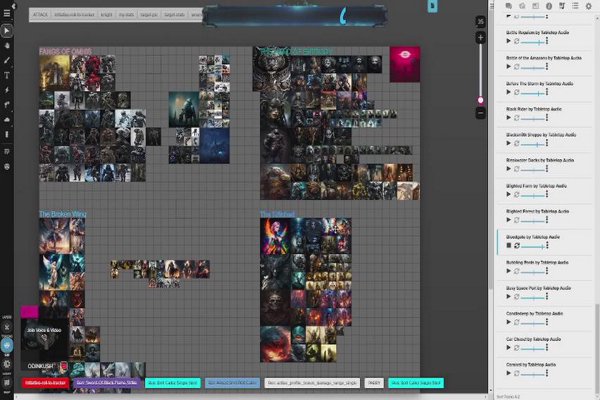Run the red initiative-roll-to-tracker macro
Screen dimensions: 600x400
click(46, 383)
